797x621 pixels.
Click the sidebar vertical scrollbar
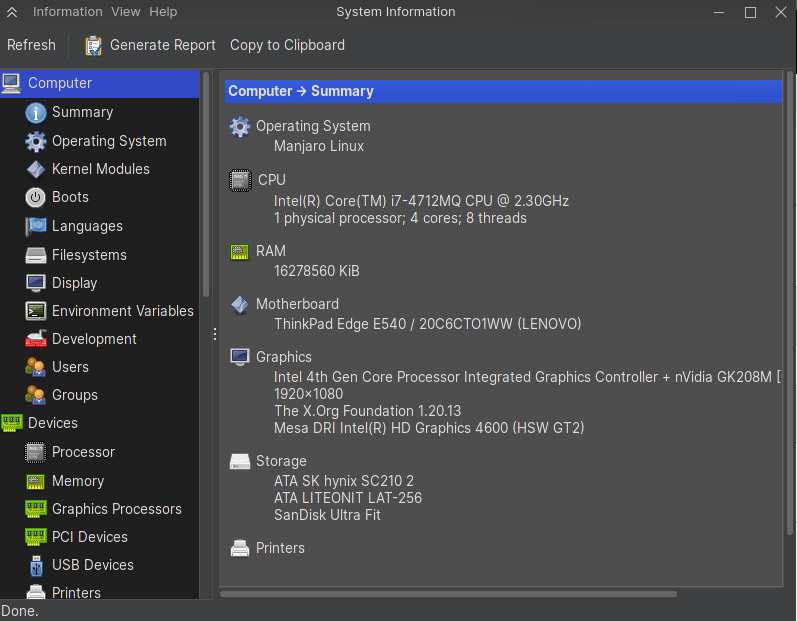tap(206, 184)
